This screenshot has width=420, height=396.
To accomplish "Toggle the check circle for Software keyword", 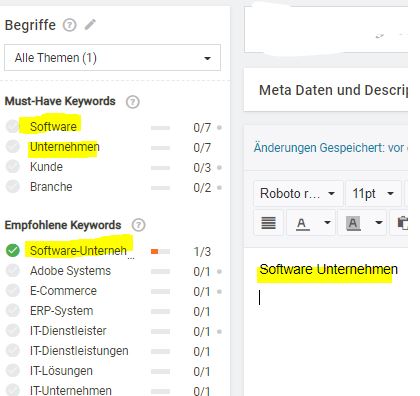I will coord(13,126).
